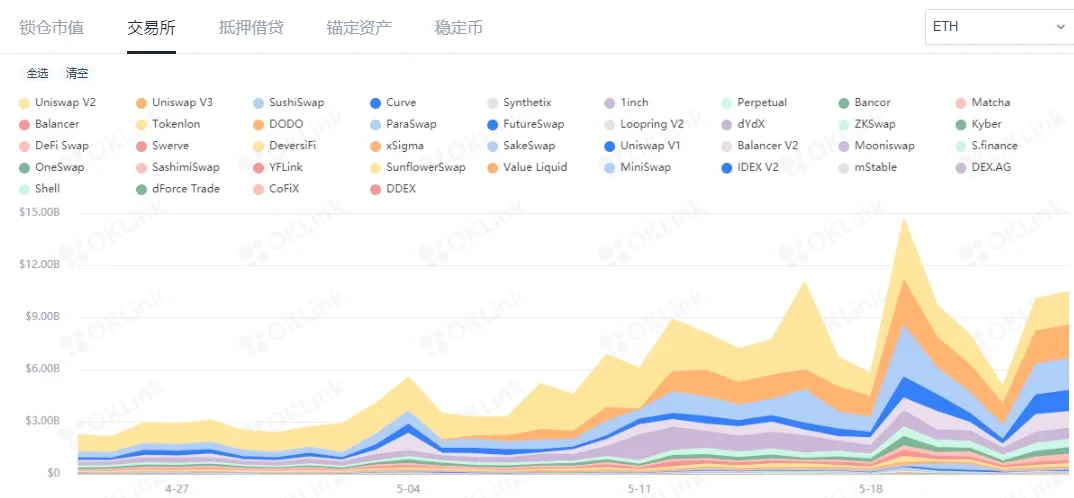Open the 稳定币 tab
Image resolution: width=1074 pixels, height=498 pixels.
(x=459, y=28)
